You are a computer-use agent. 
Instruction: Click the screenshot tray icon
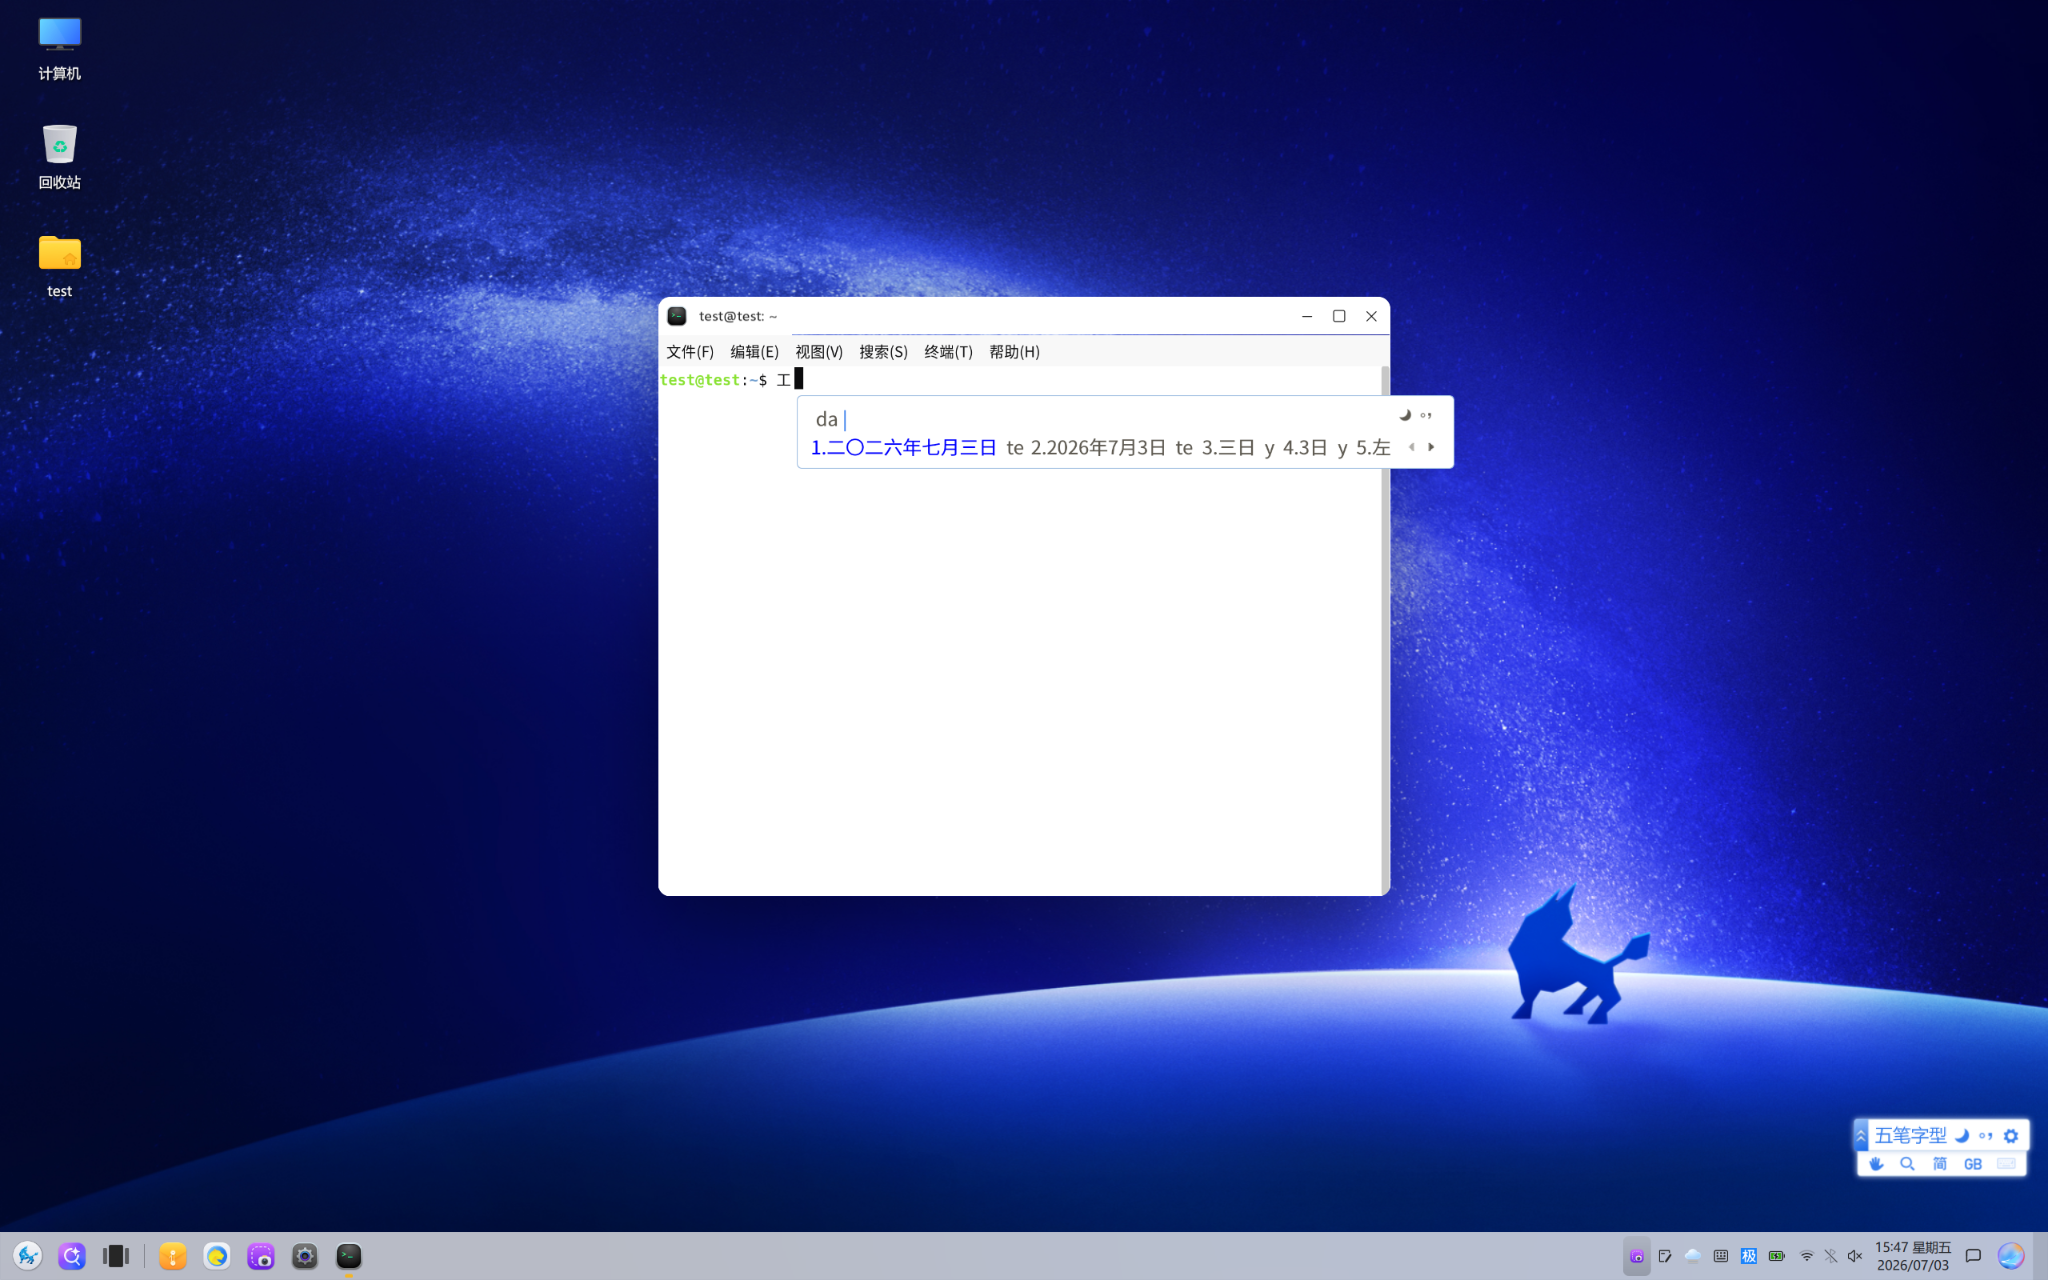1637,1256
